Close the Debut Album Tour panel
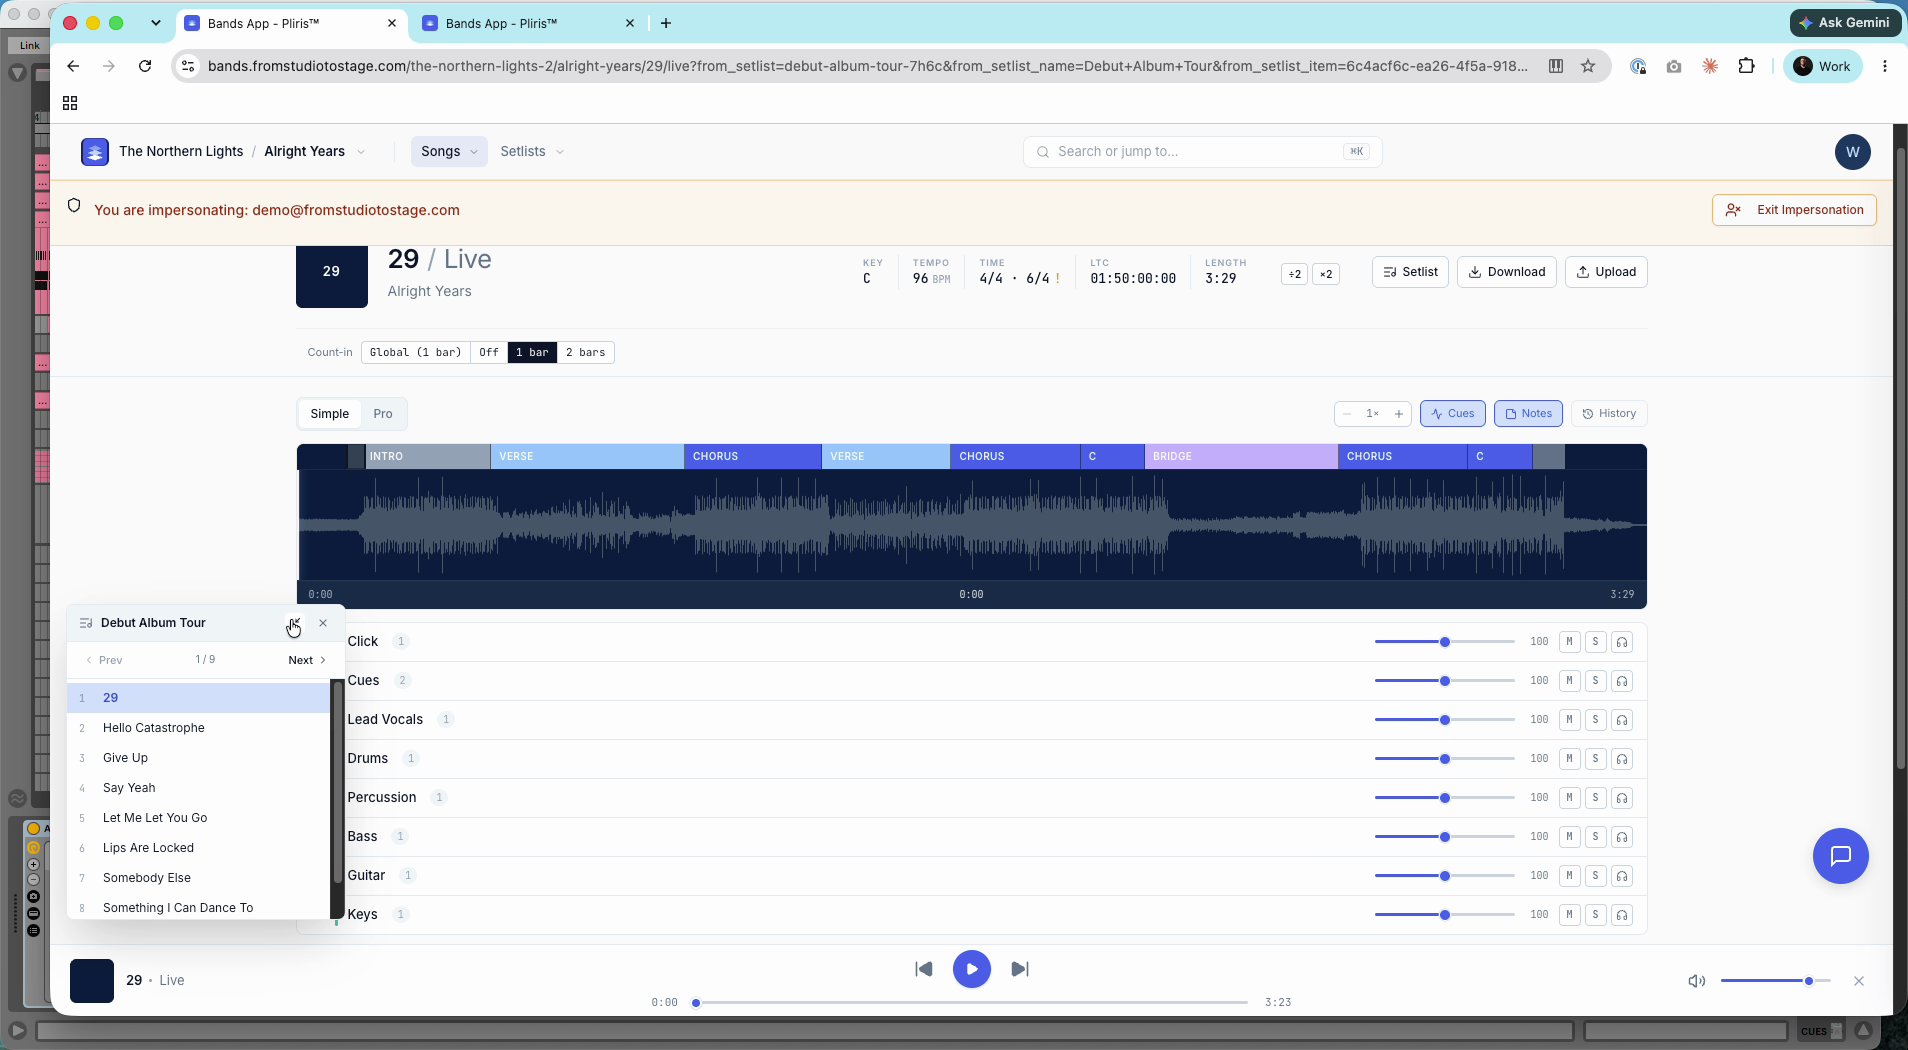The image size is (1908, 1050). 323,623
